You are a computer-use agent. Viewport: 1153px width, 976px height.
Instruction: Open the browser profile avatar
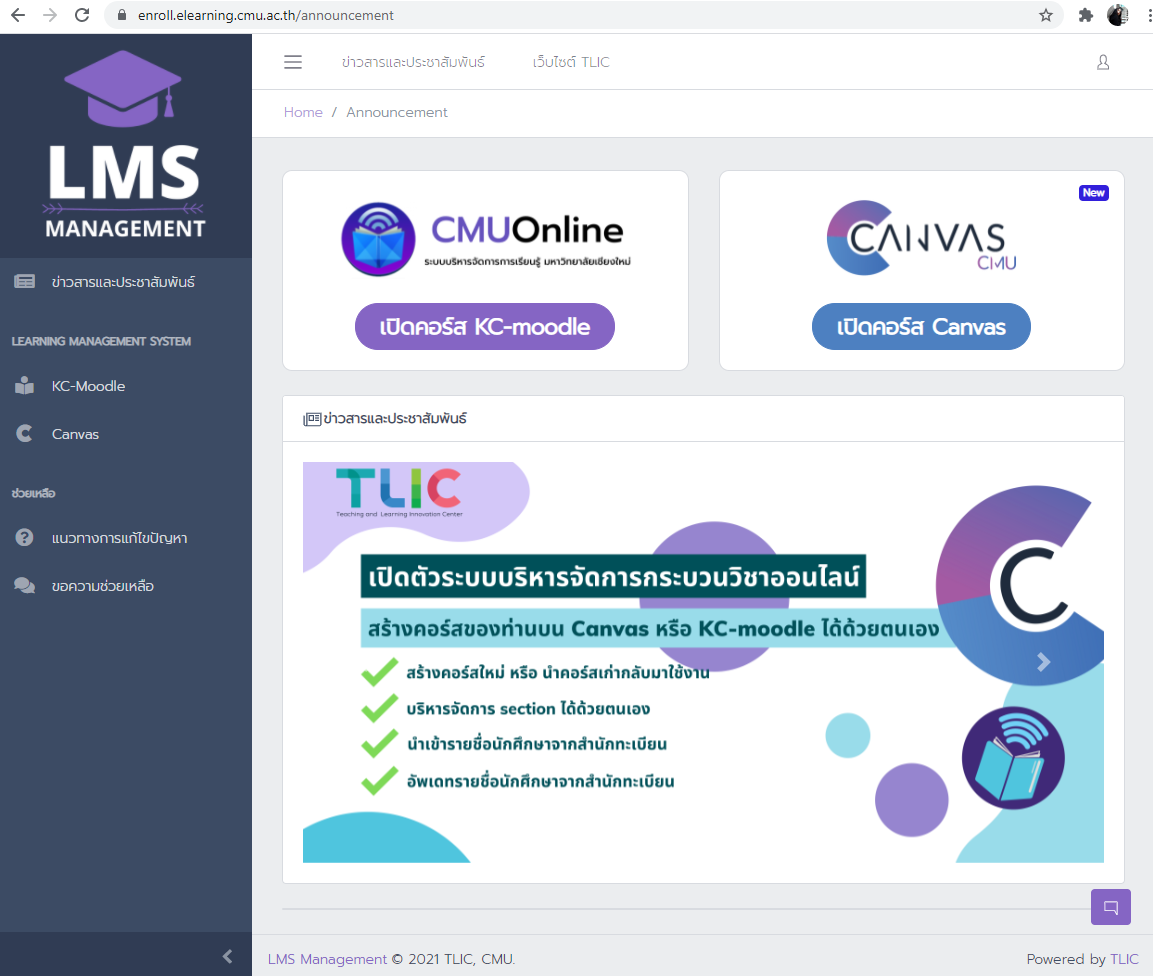1118,15
